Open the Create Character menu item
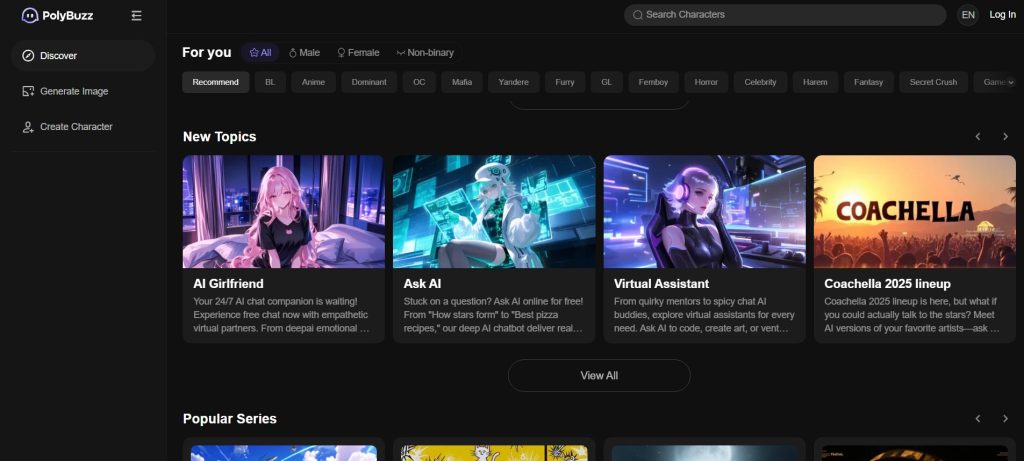Screen dimensions: 1024x461 pyautogui.click(x=83, y=127)
